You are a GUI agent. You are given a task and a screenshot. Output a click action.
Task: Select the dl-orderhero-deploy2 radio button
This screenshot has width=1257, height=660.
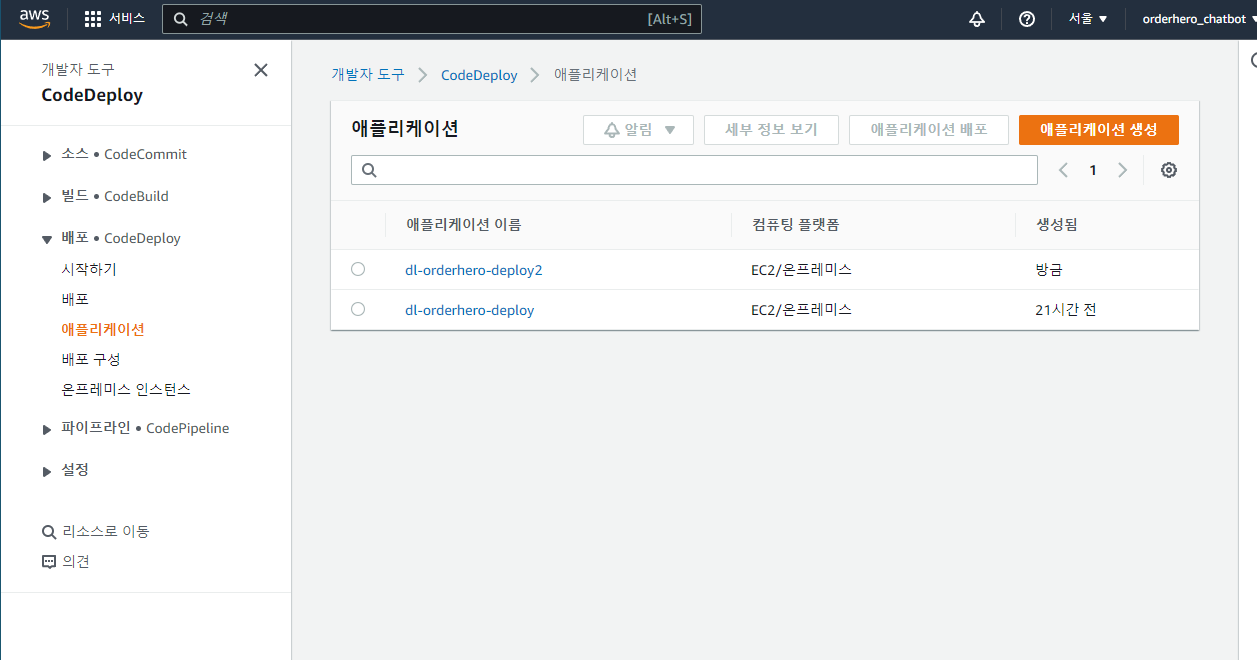tap(358, 269)
